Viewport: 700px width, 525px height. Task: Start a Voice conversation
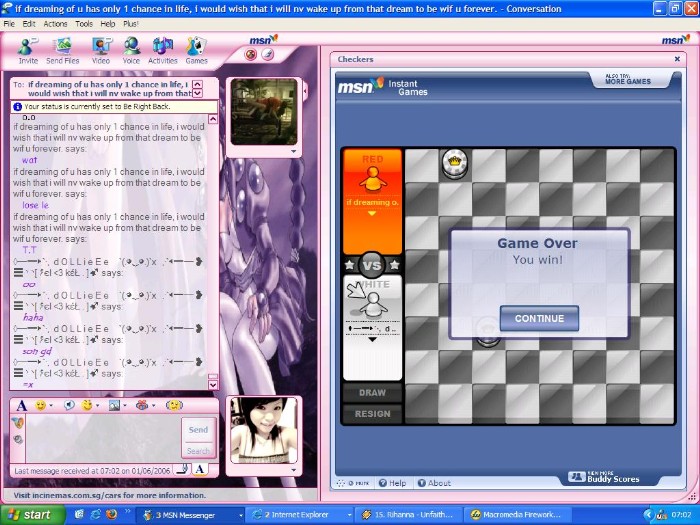(131, 51)
